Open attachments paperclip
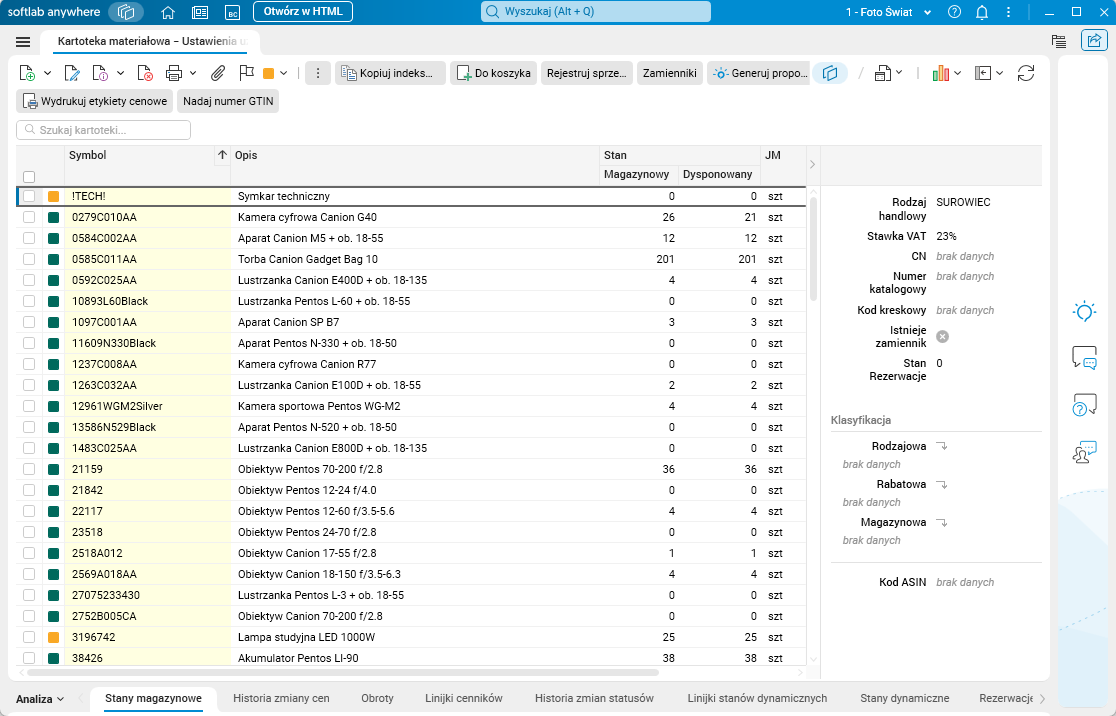The height and width of the screenshot is (716, 1116). pyautogui.click(x=218, y=73)
